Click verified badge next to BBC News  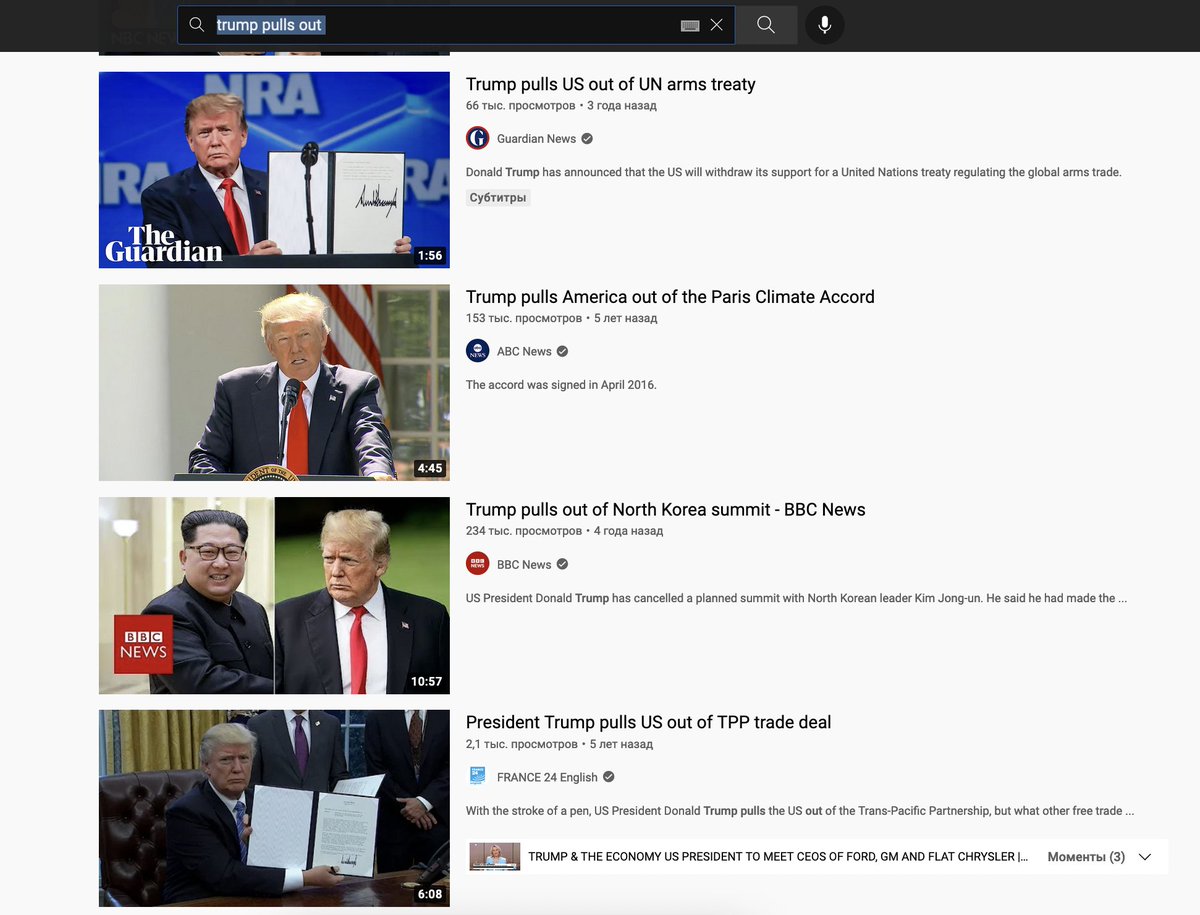pos(562,564)
